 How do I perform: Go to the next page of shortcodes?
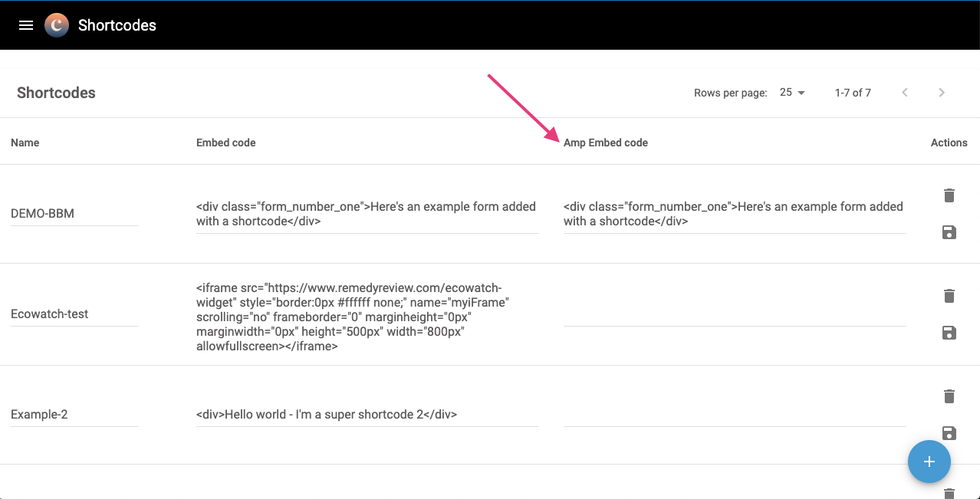point(941,93)
